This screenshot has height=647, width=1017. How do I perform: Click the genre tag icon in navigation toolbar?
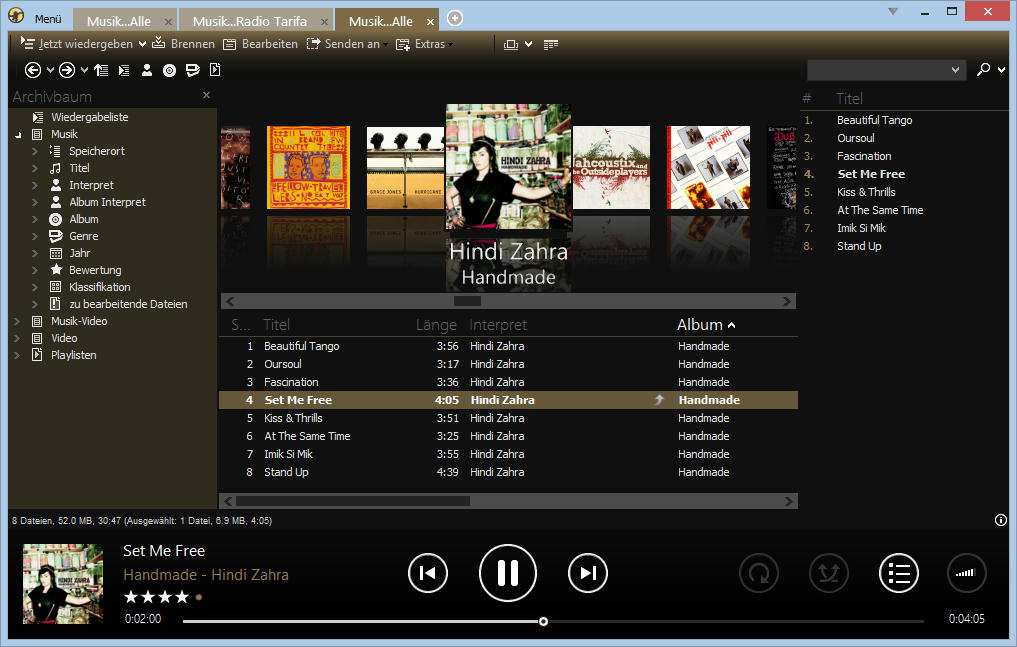tap(193, 70)
